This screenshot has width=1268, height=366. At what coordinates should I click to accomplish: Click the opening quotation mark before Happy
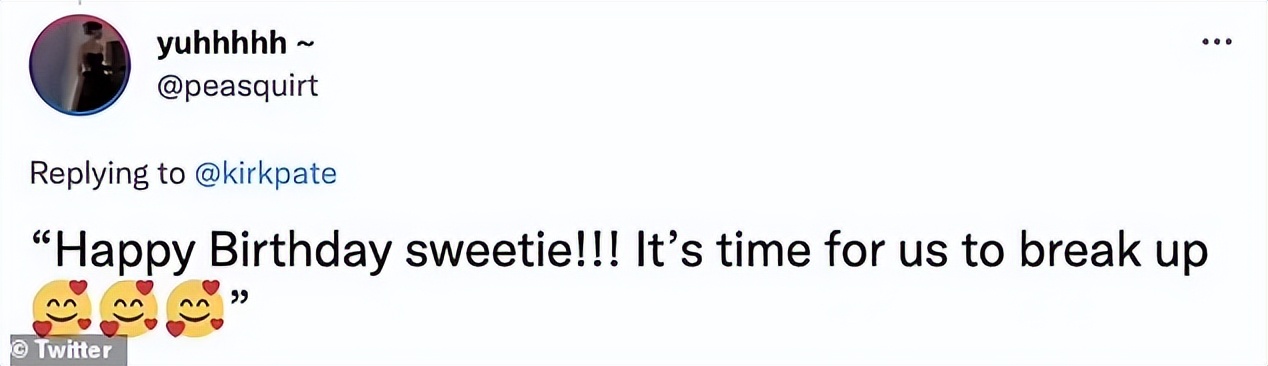[42, 243]
